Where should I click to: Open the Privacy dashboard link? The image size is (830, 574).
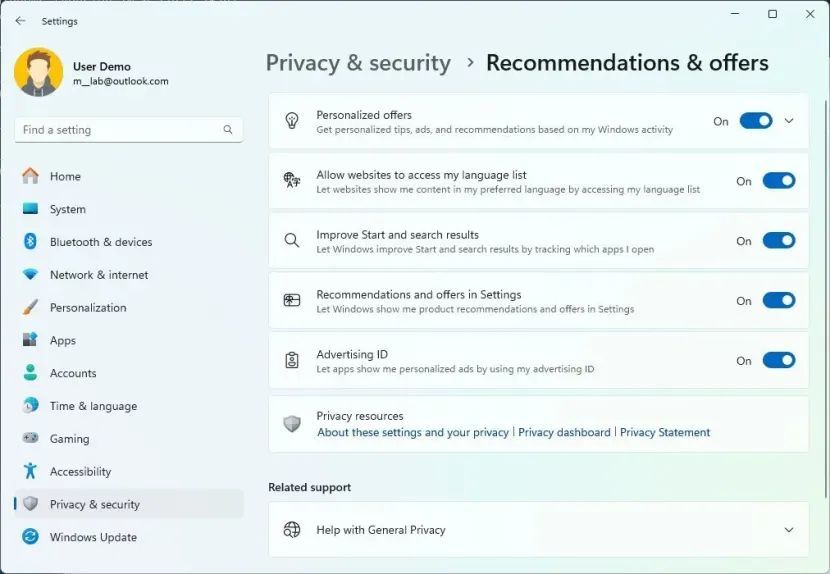tap(564, 433)
